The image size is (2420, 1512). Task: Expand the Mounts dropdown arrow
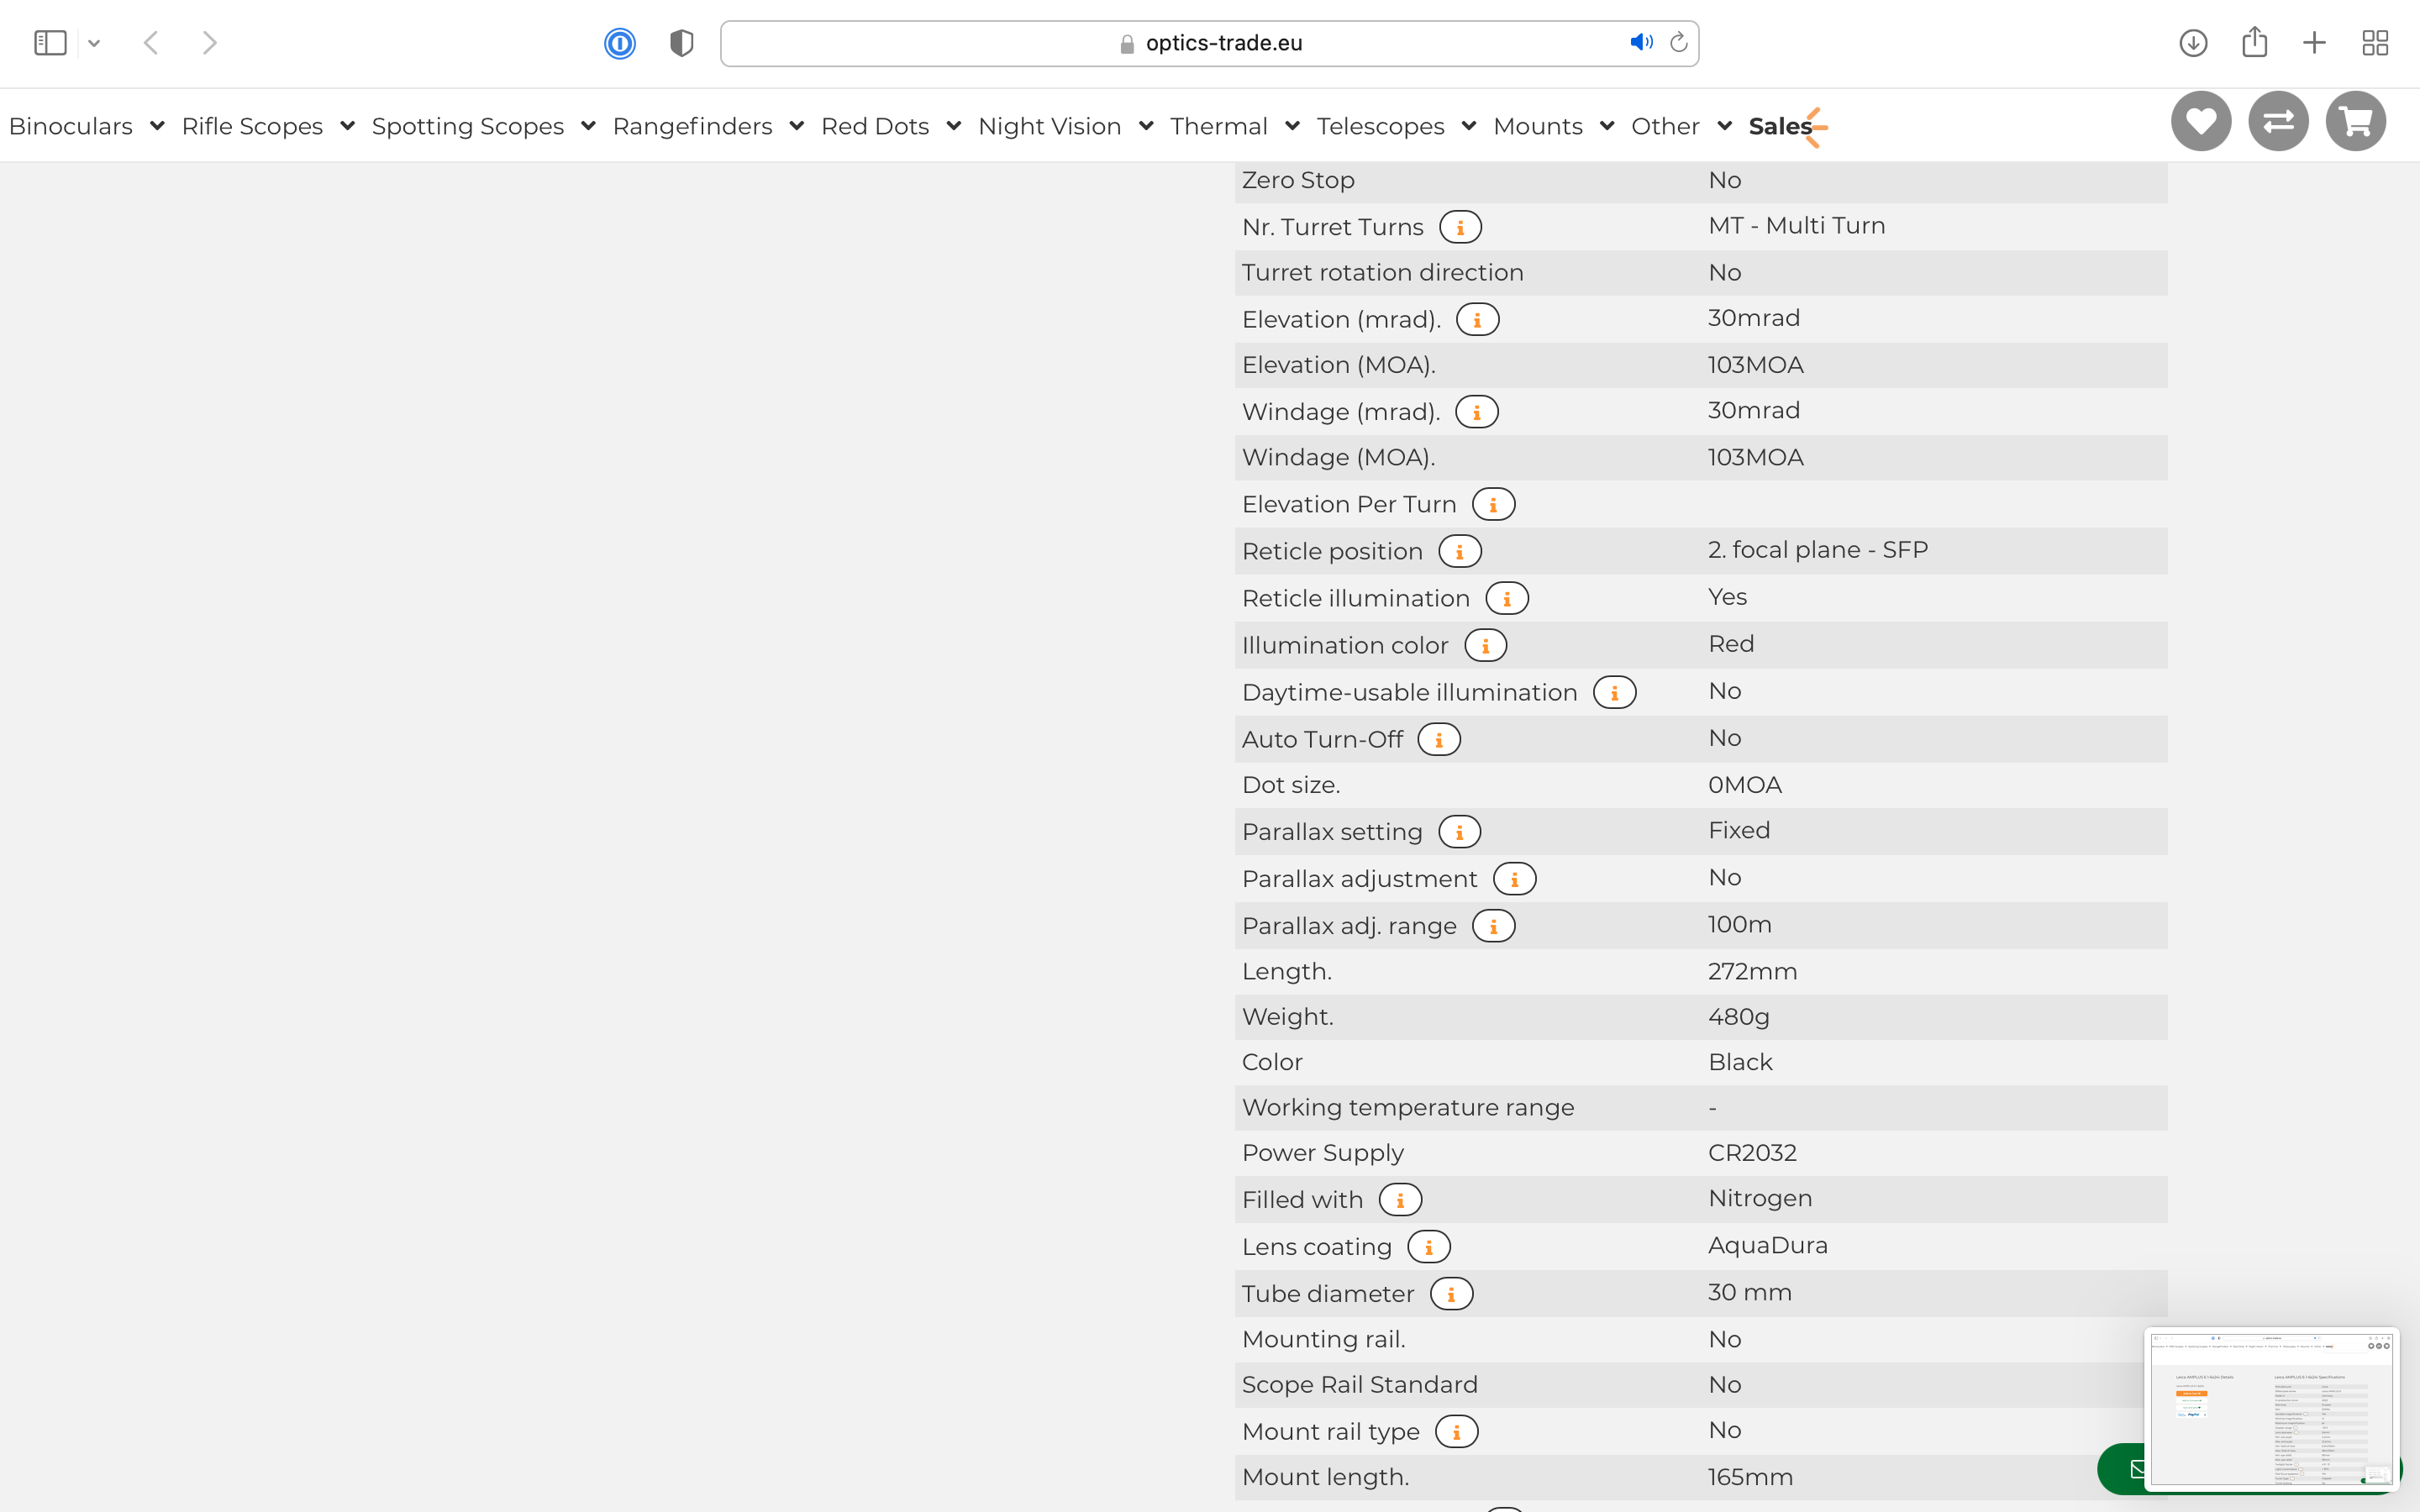(1607, 126)
